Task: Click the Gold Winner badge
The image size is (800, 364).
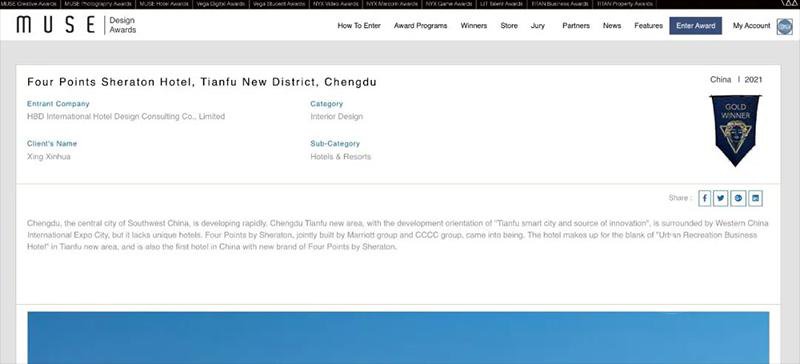Action: (x=735, y=130)
